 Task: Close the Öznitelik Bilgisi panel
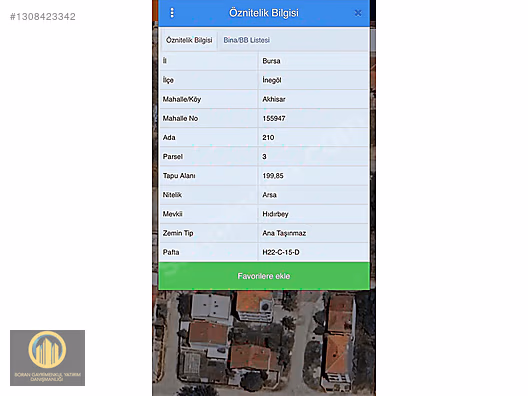358,13
